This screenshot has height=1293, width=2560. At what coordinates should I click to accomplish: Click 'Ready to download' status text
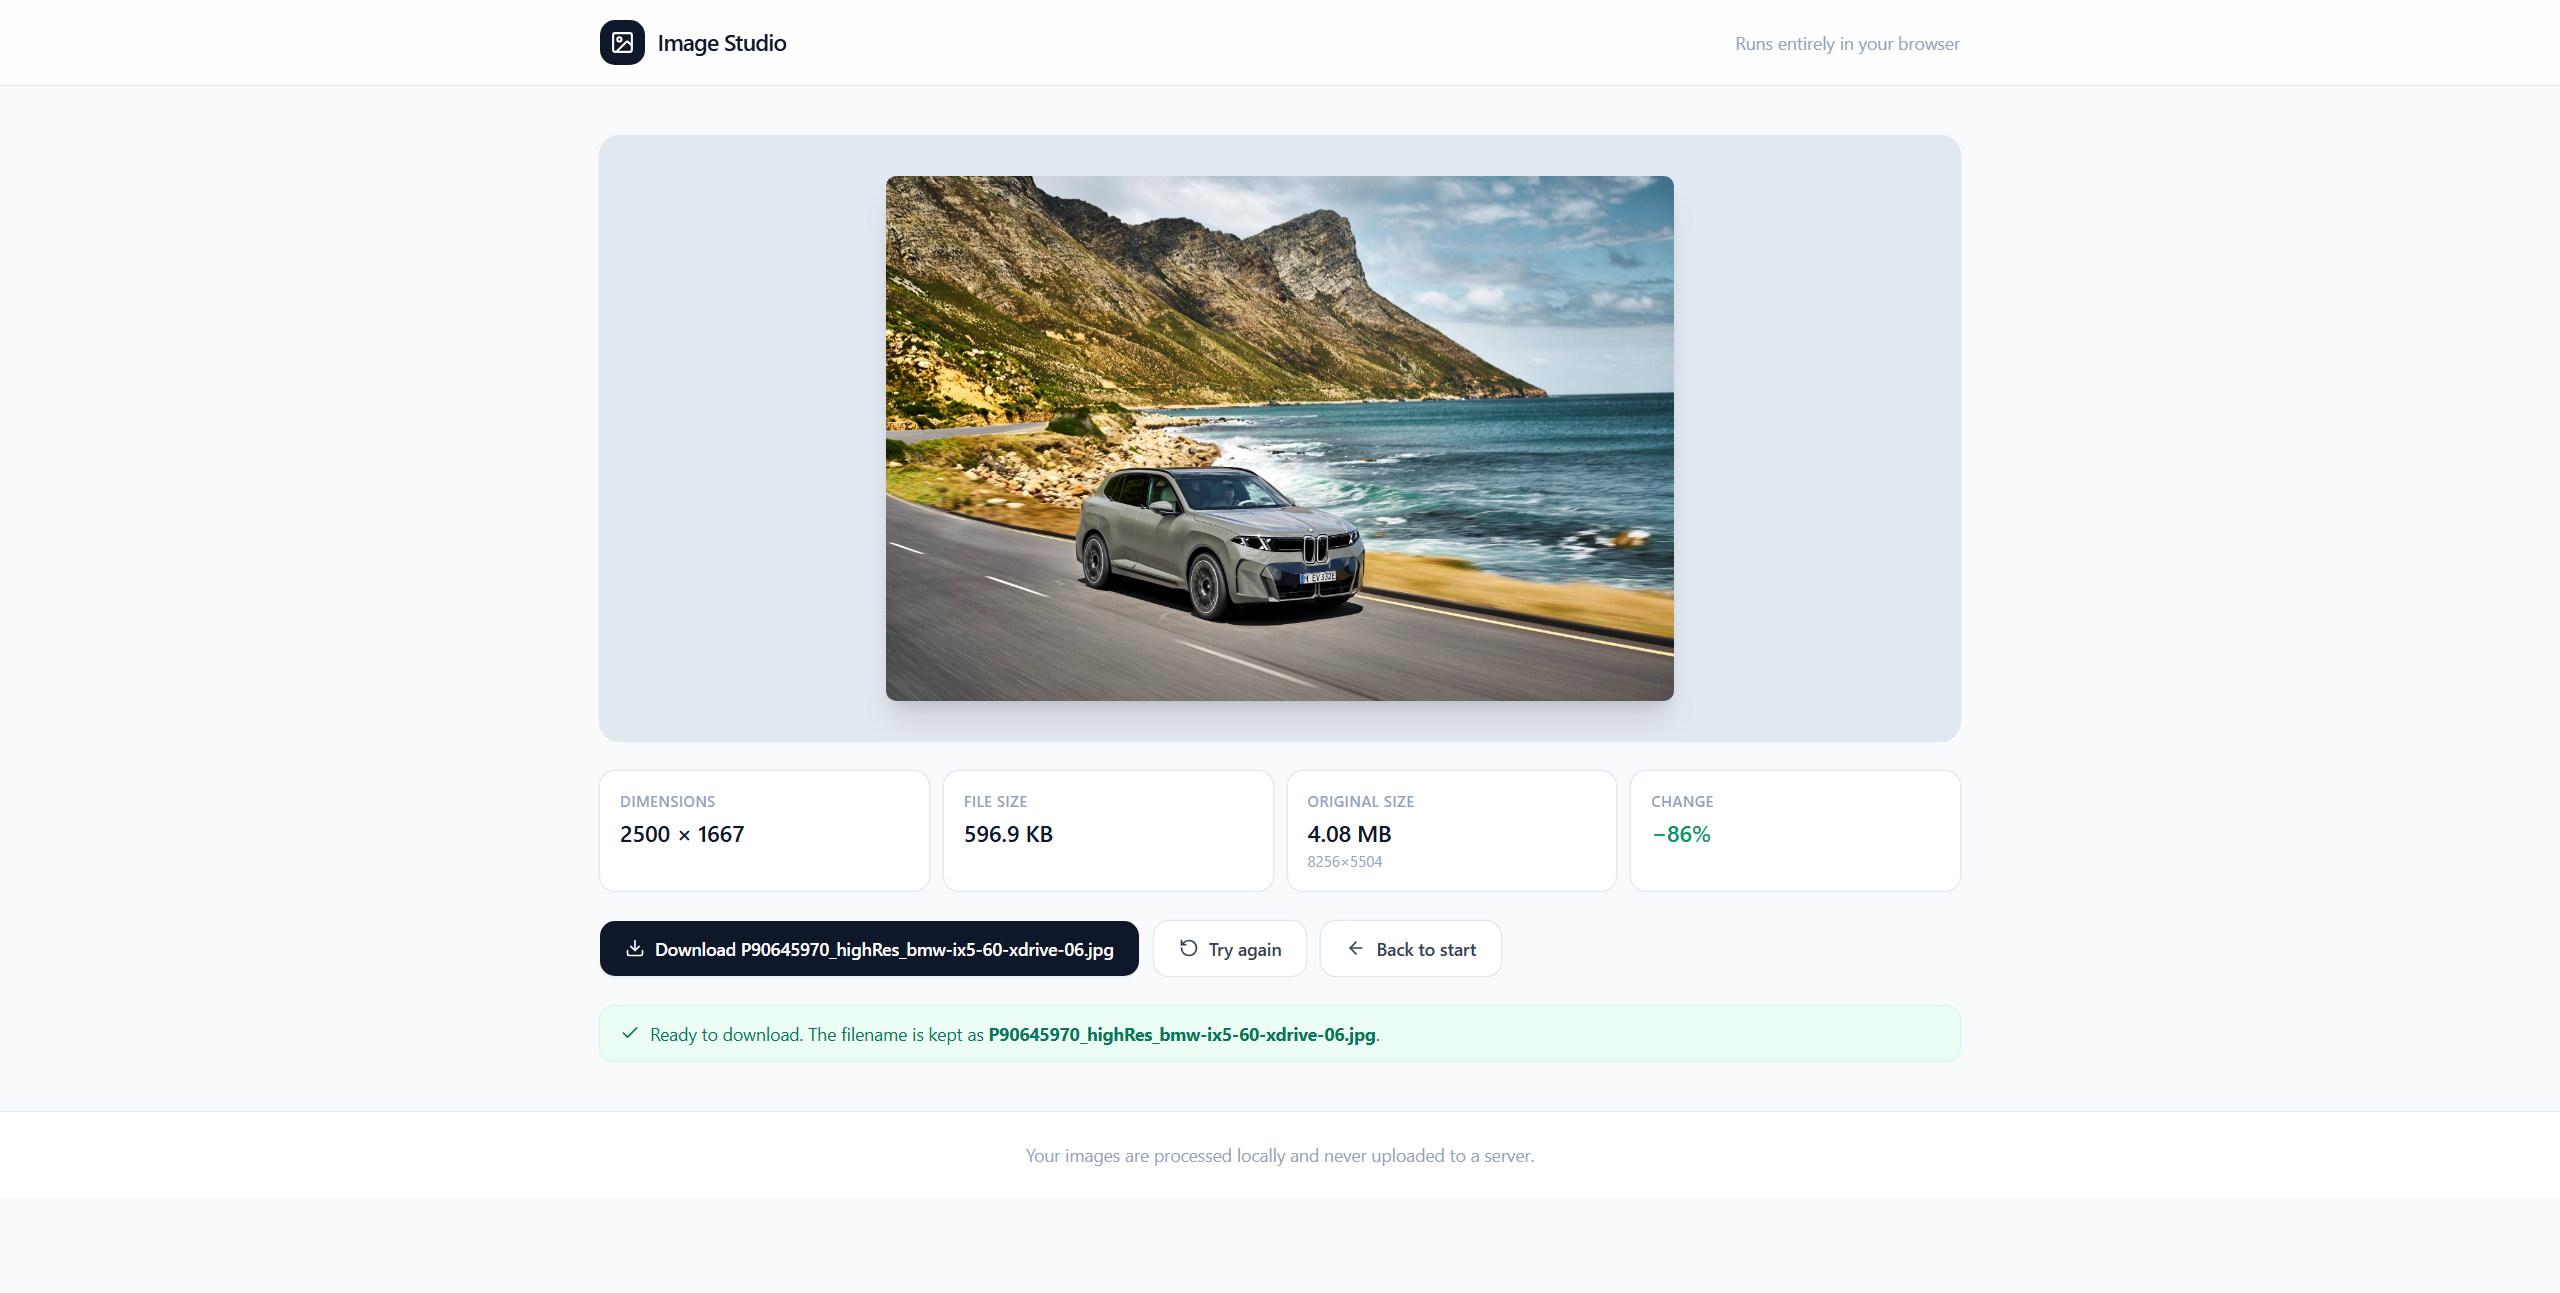point(726,1035)
